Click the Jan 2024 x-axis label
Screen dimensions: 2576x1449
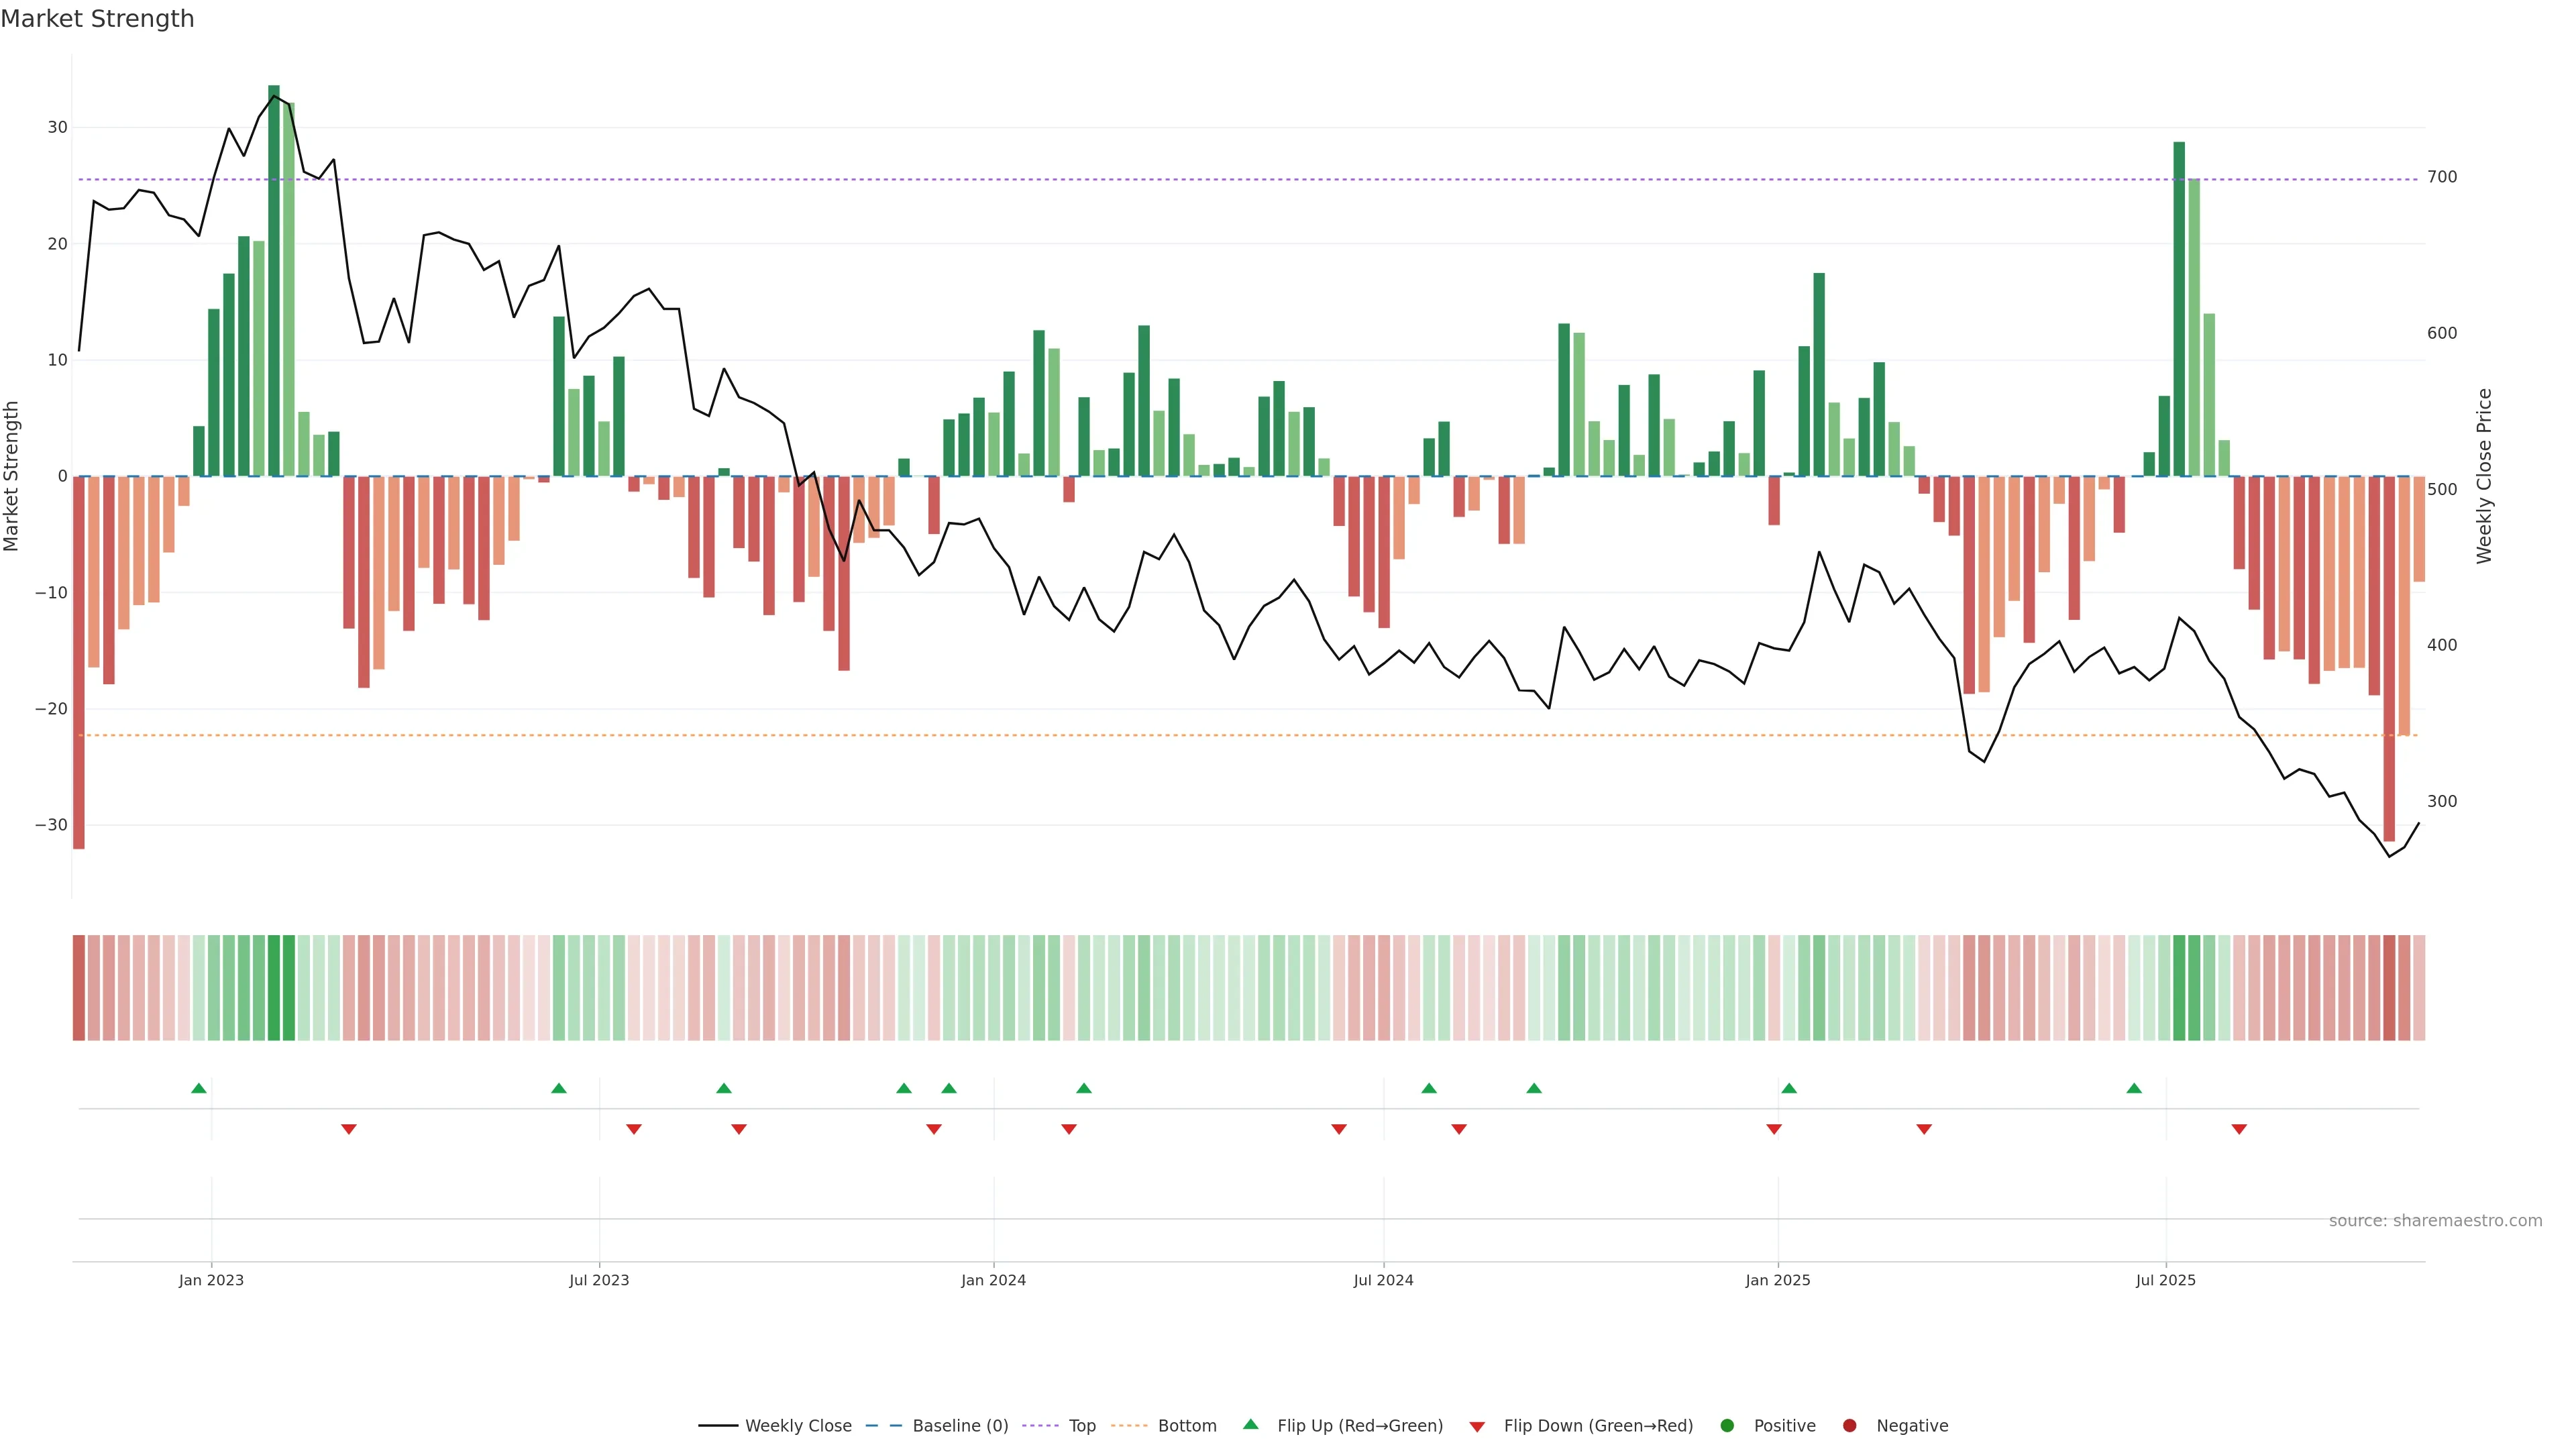(993, 1280)
